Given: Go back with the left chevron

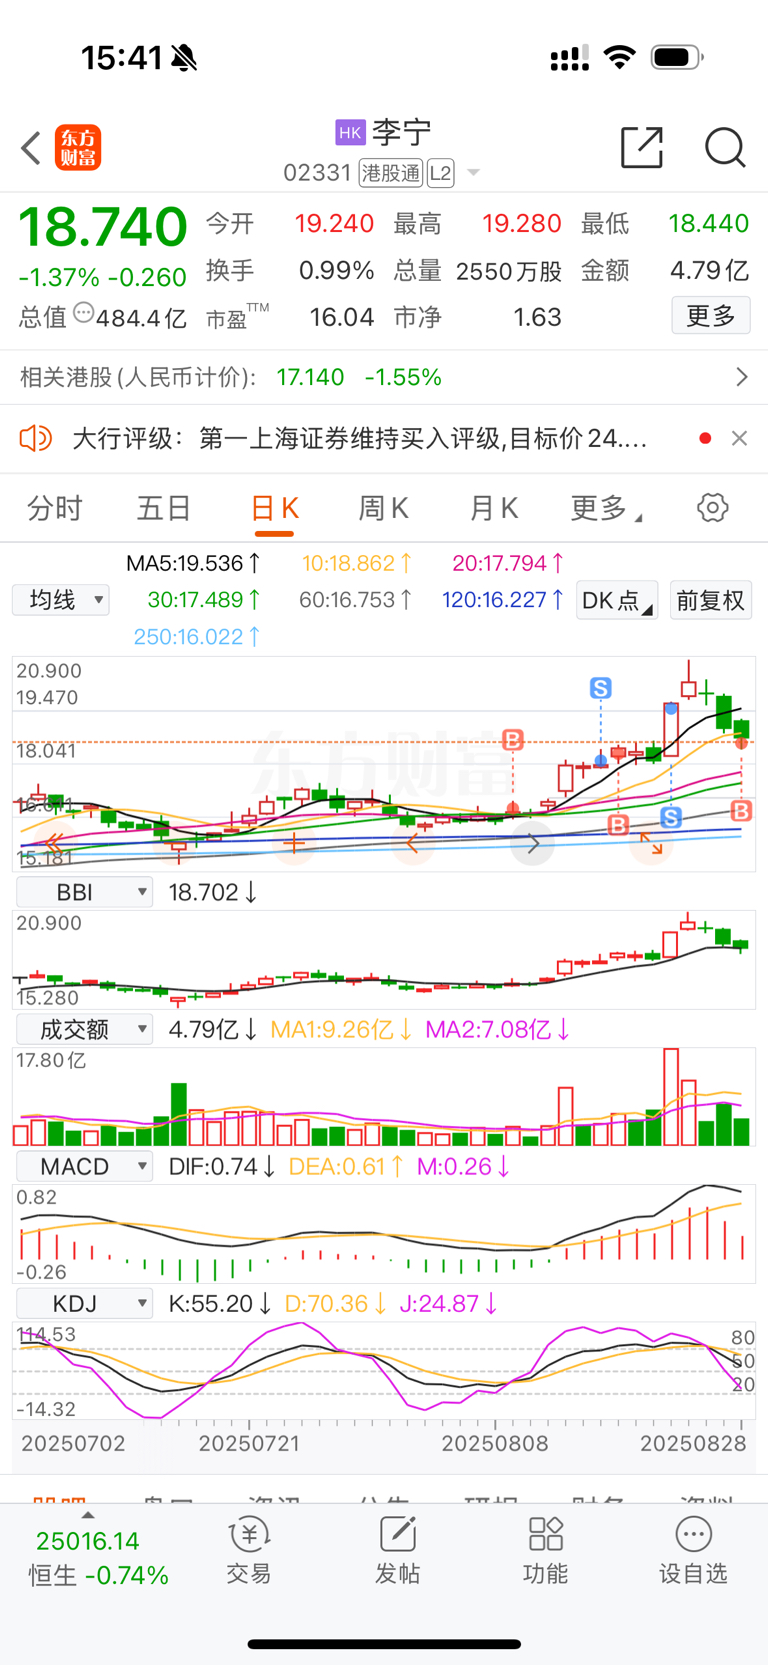Looking at the screenshot, I should (x=31, y=148).
